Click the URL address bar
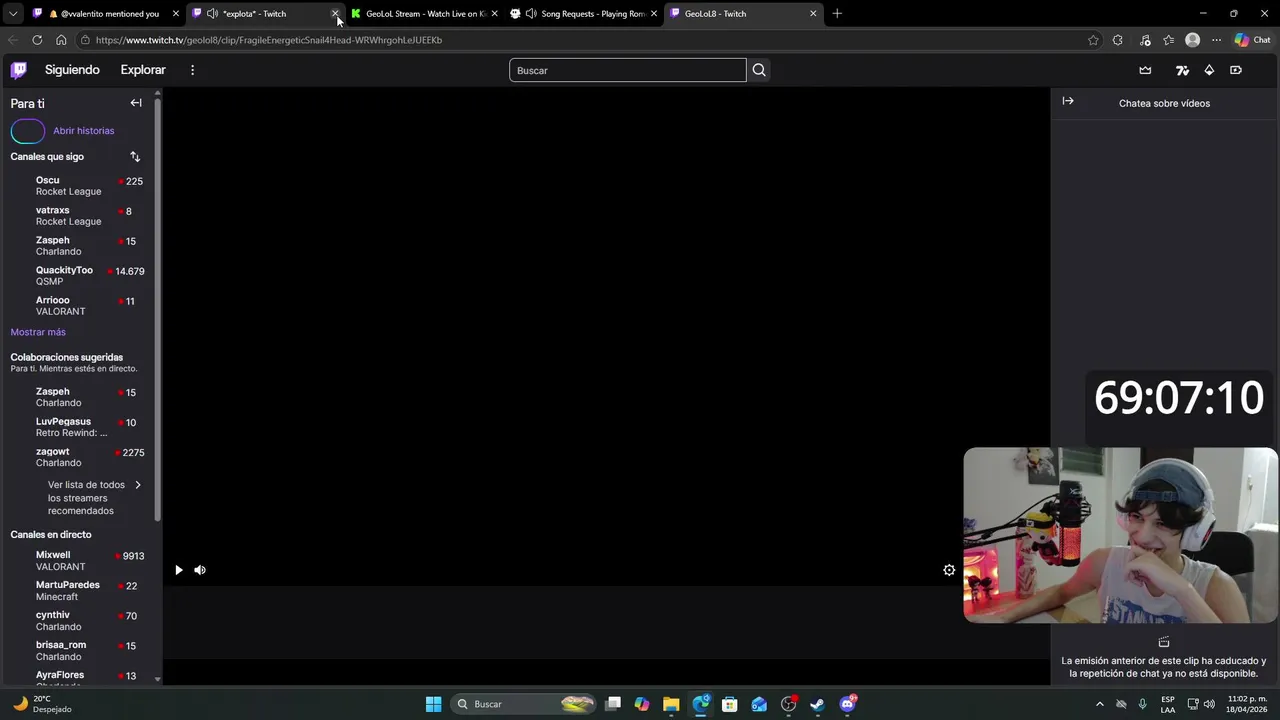 pyautogui.click(x=580, y=40)
